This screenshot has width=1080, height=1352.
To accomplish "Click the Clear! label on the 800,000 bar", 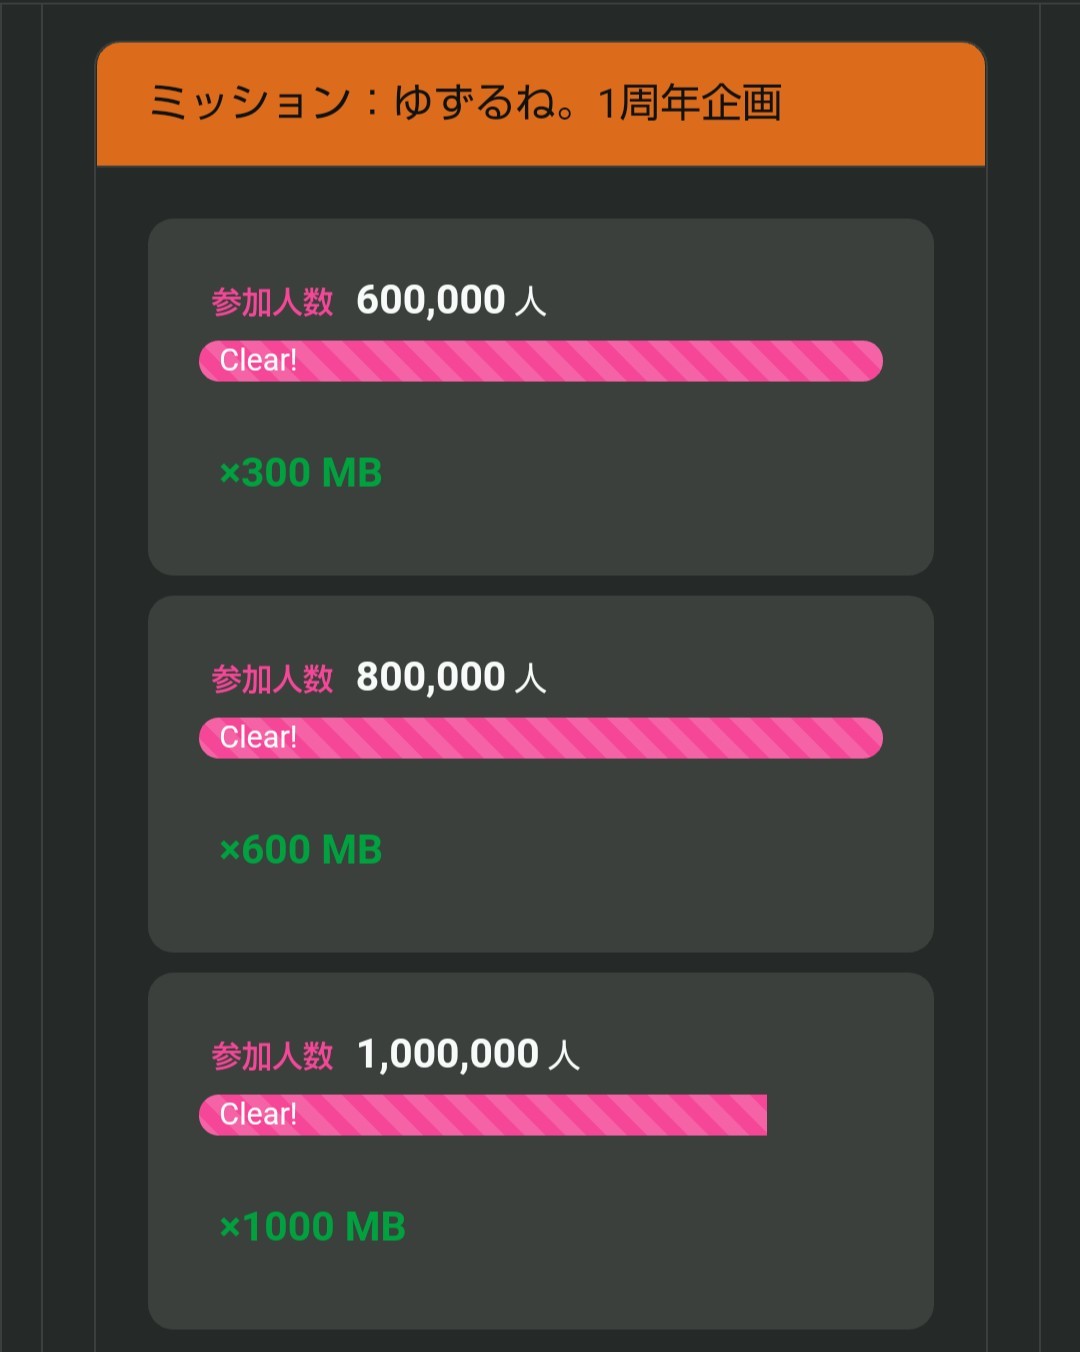I will [258, 738].
